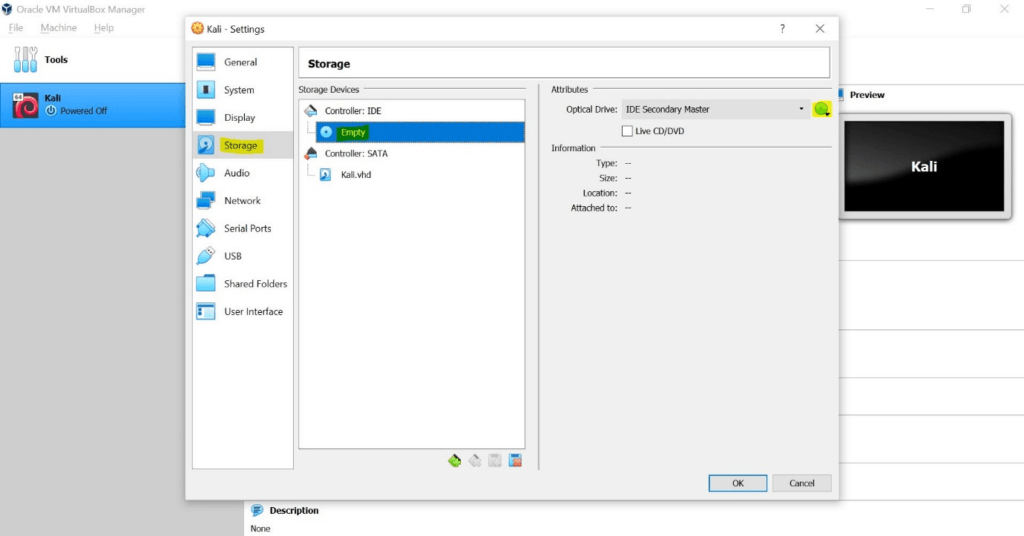Click the choose disk image icon button

click(822, 110)
